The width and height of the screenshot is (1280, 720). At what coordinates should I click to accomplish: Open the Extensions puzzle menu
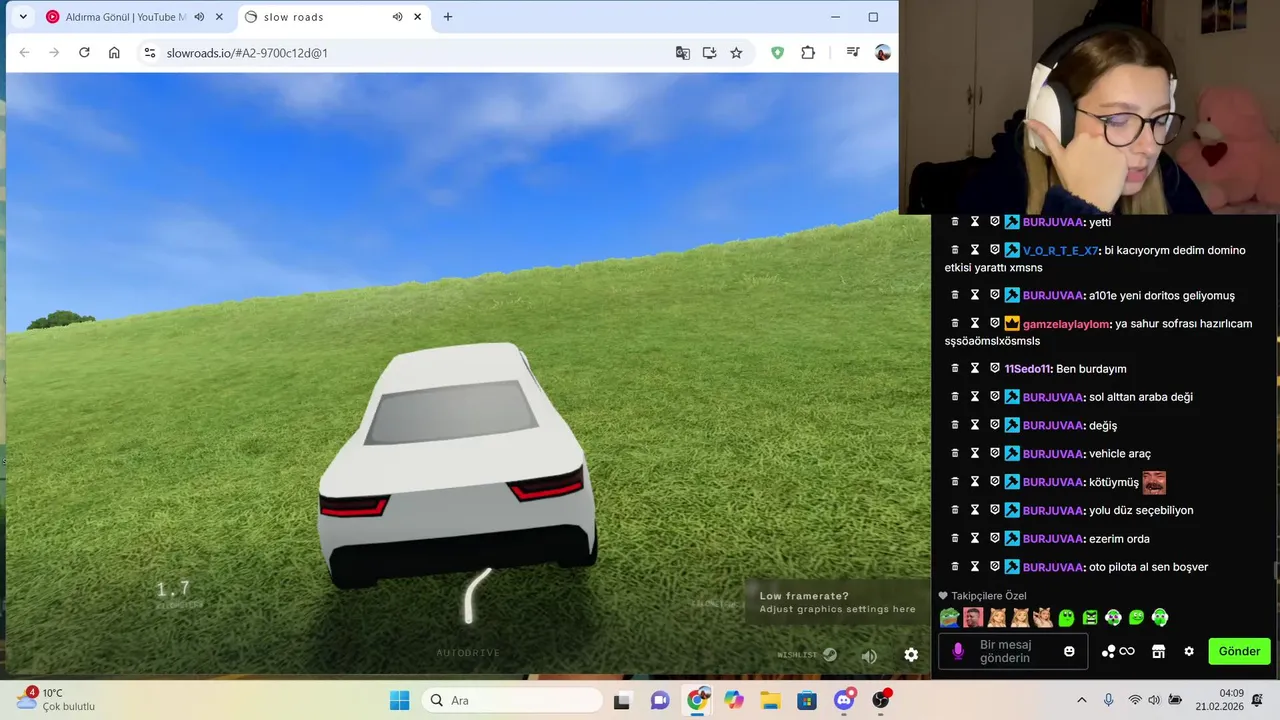[x=808, y=53]
